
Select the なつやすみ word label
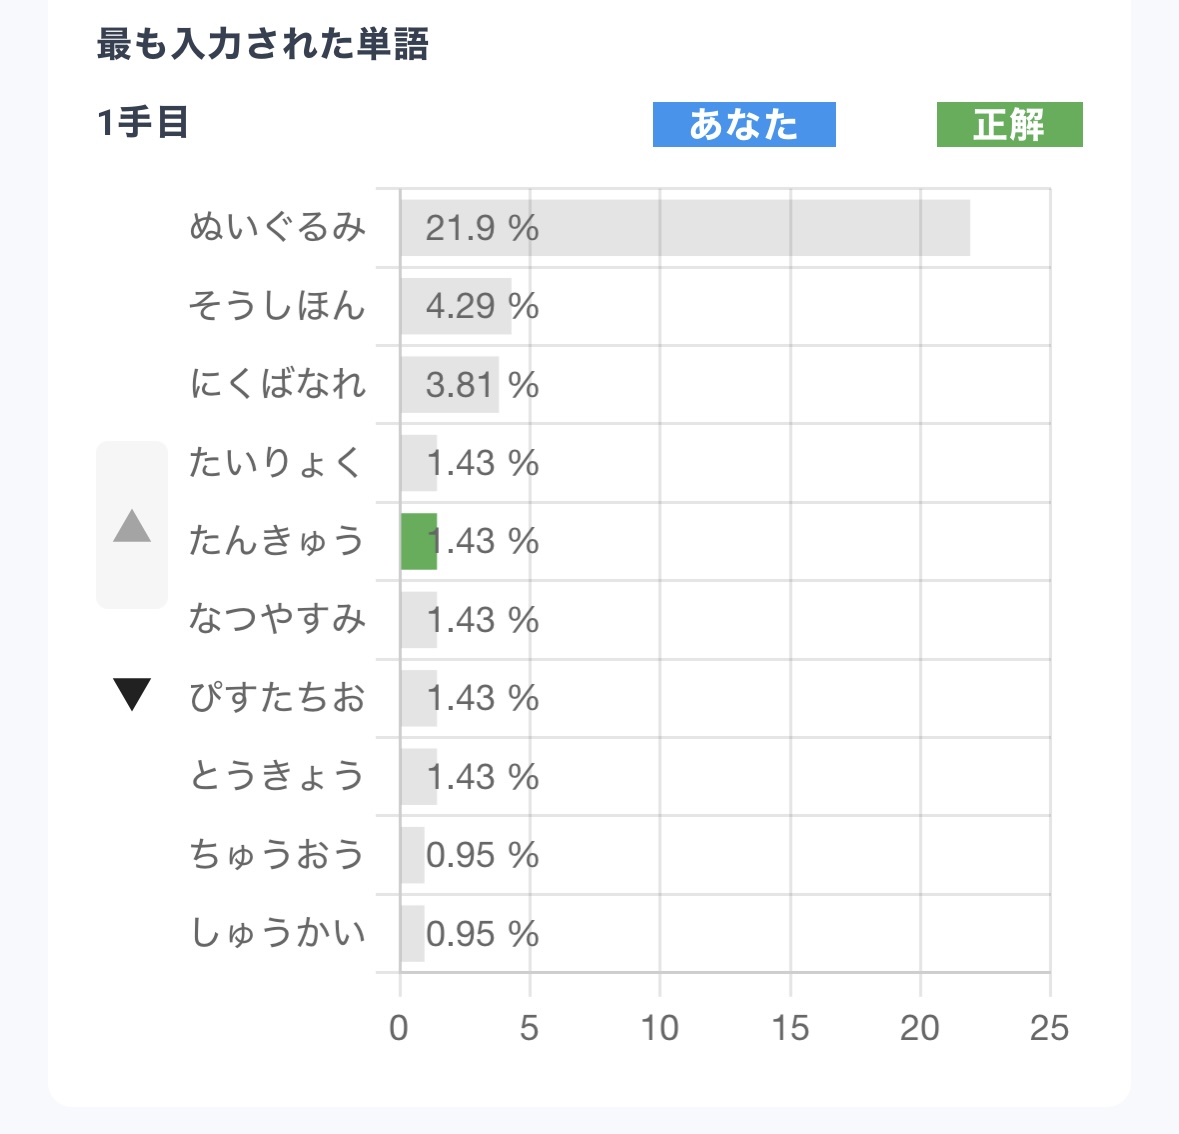(x=277, y=619)
